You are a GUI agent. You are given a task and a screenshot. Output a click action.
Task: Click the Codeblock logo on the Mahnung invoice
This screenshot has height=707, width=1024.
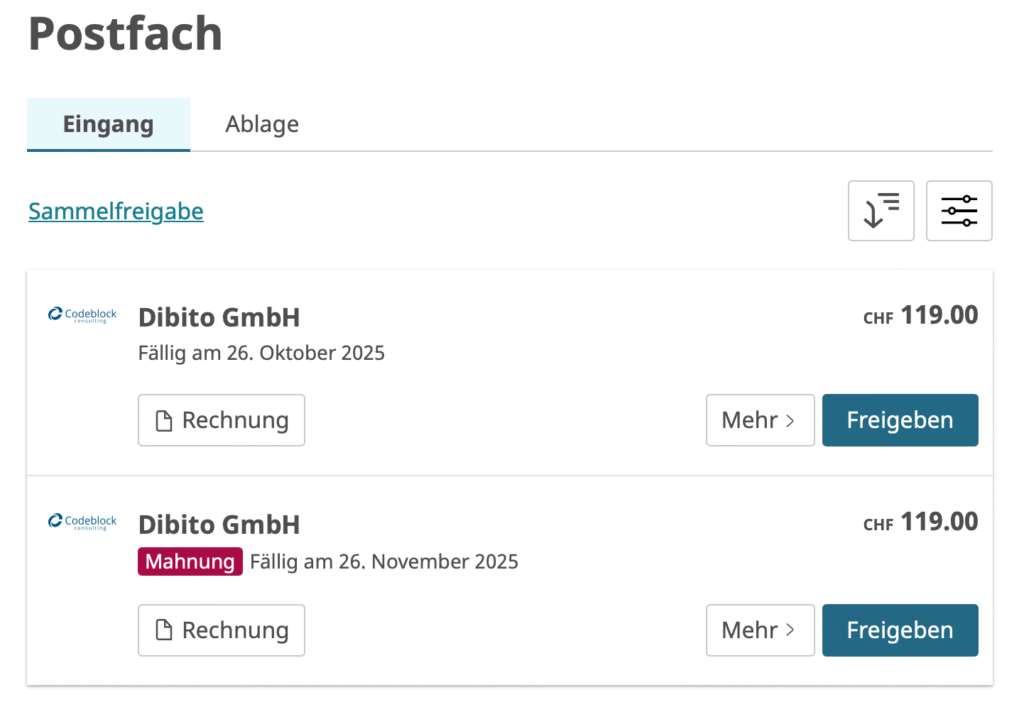83,522
